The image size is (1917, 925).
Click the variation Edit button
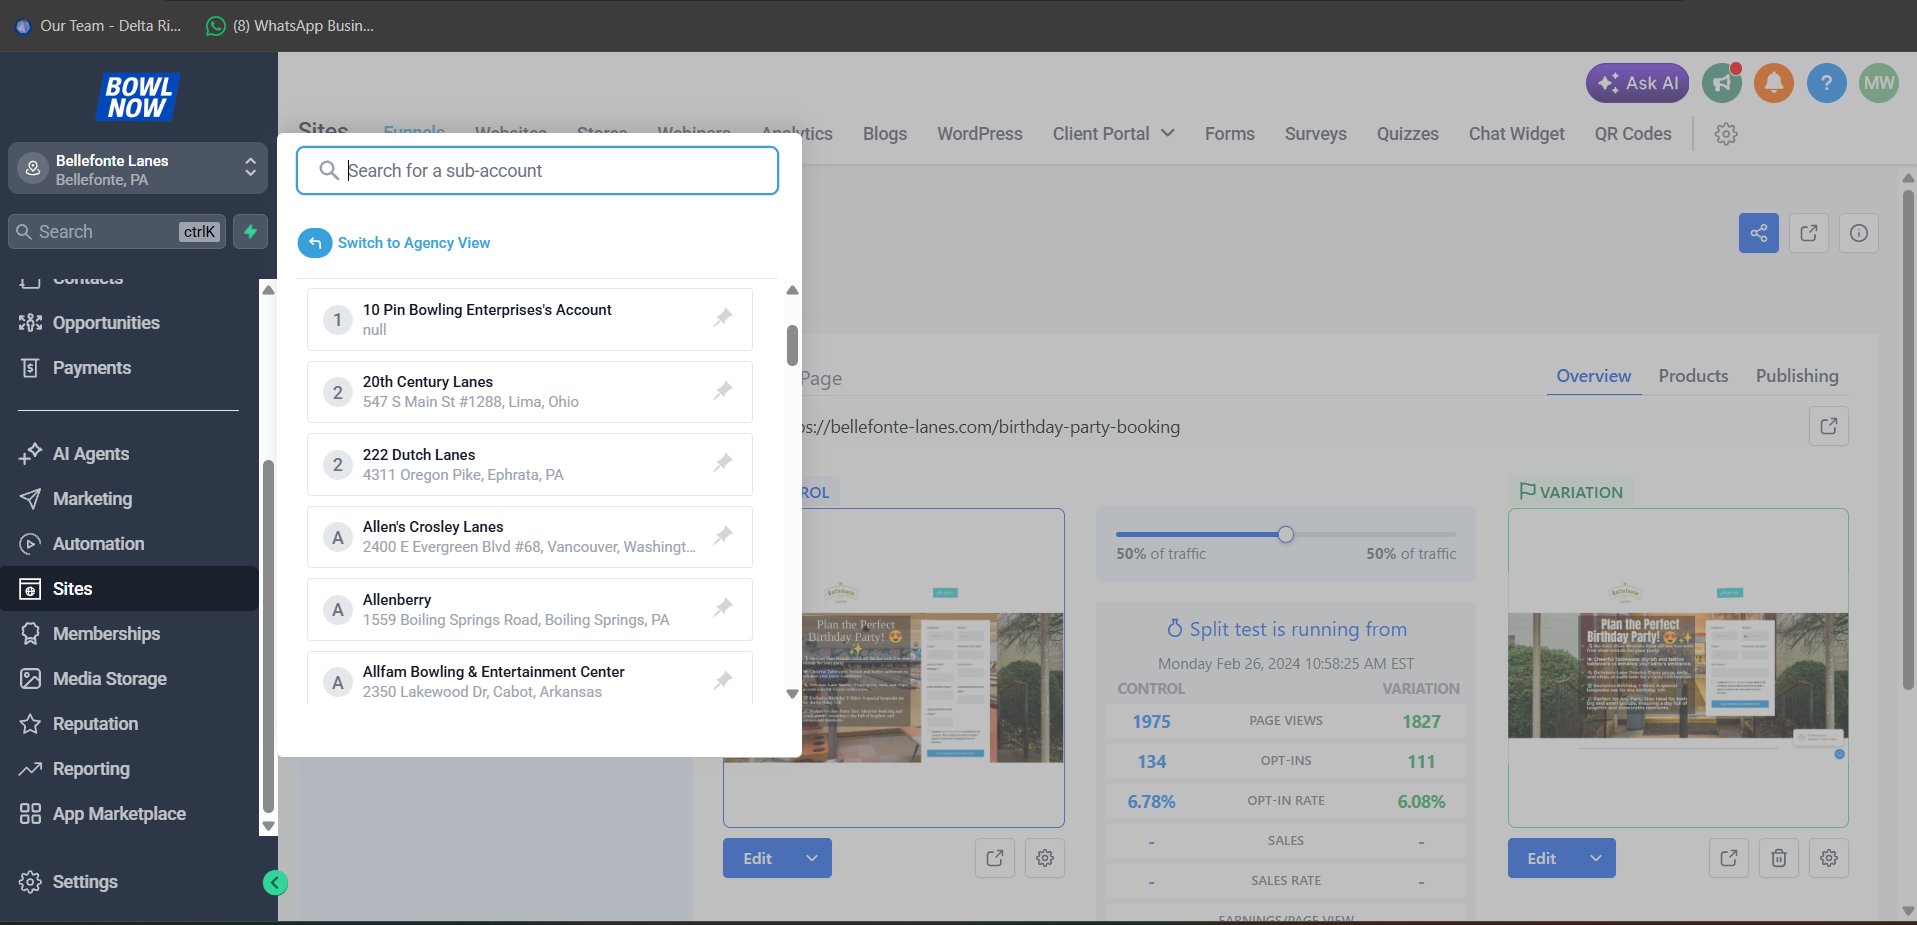click(1541, 858)
